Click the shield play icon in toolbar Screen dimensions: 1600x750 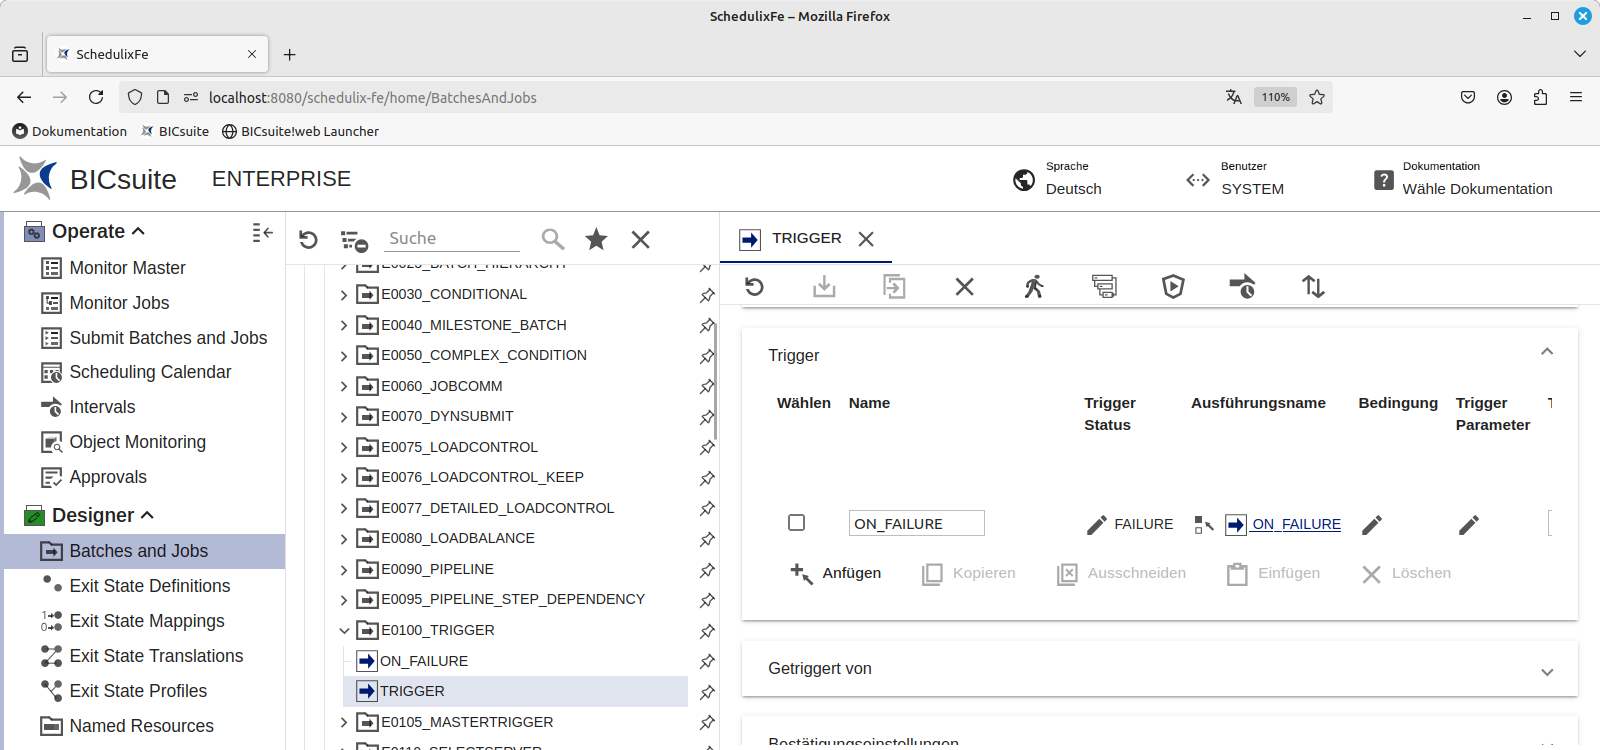pyautogui.click(x=1173, y=287)
